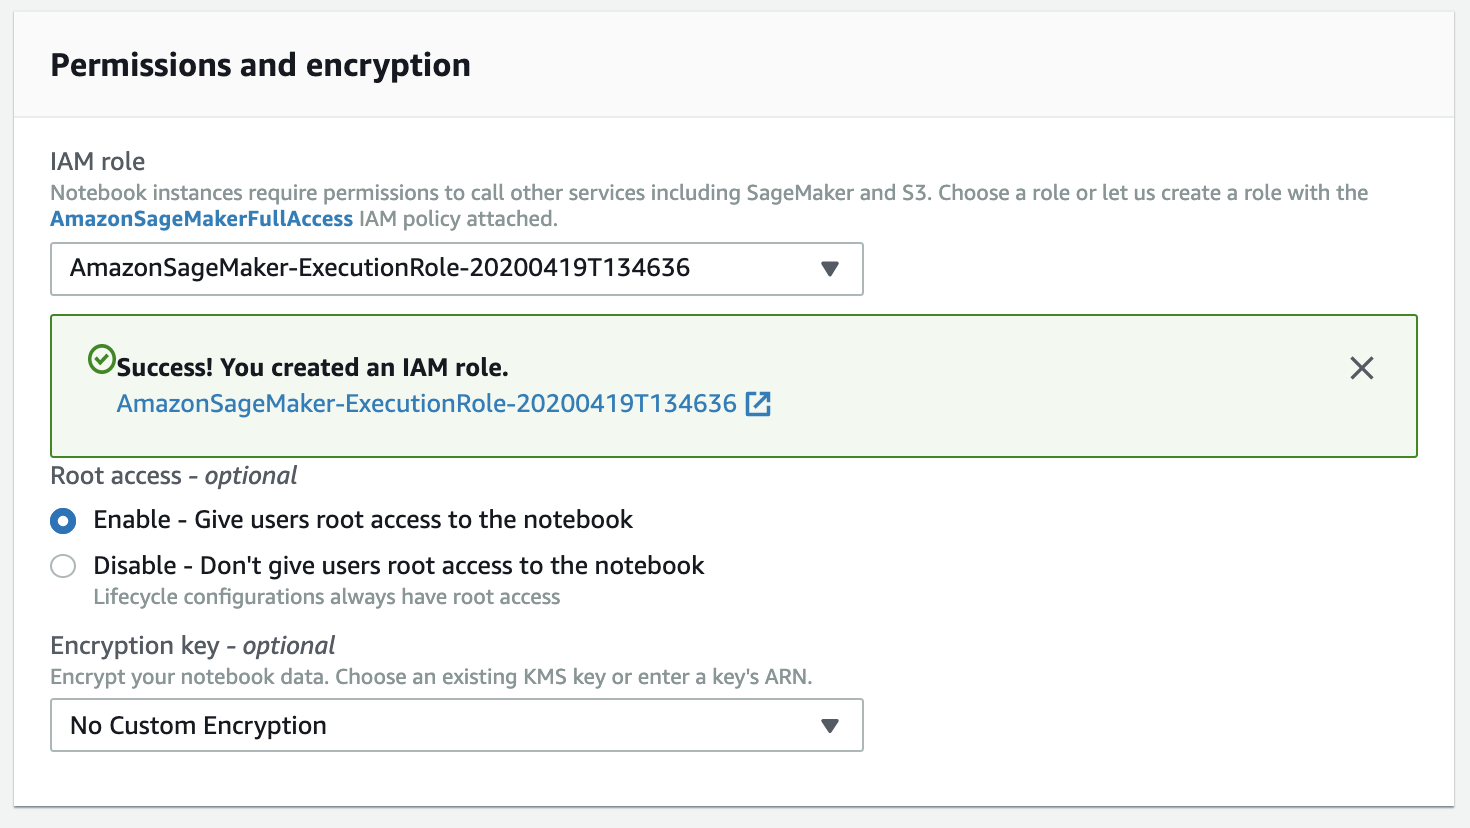Click the external link icon beside the role
The height and width of the screenshot is (828, 1470).
click(759, 404)
